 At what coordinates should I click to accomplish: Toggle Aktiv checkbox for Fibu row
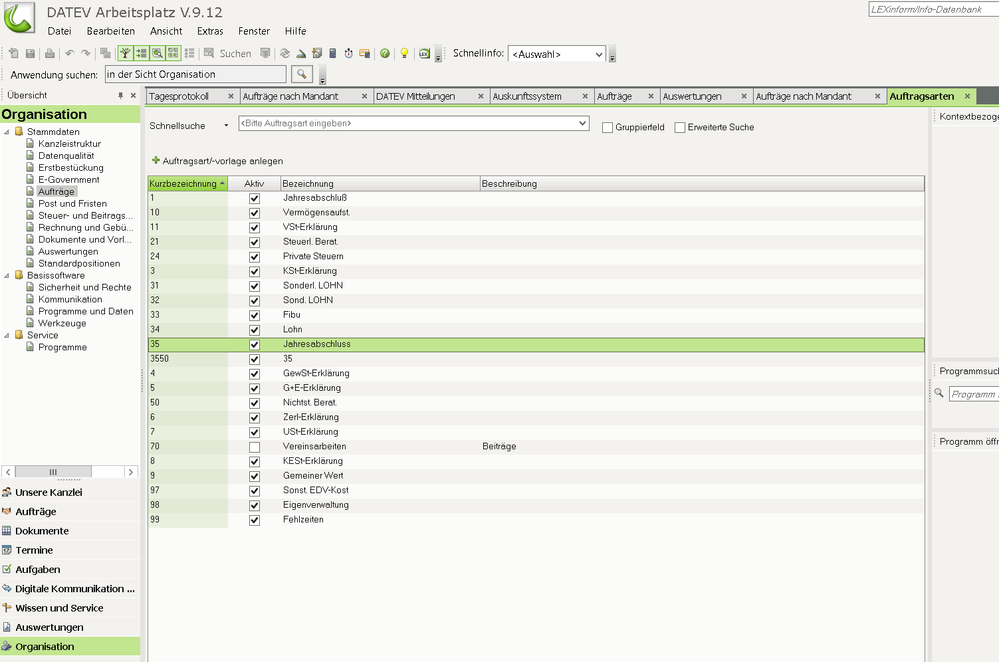[254, 315]
